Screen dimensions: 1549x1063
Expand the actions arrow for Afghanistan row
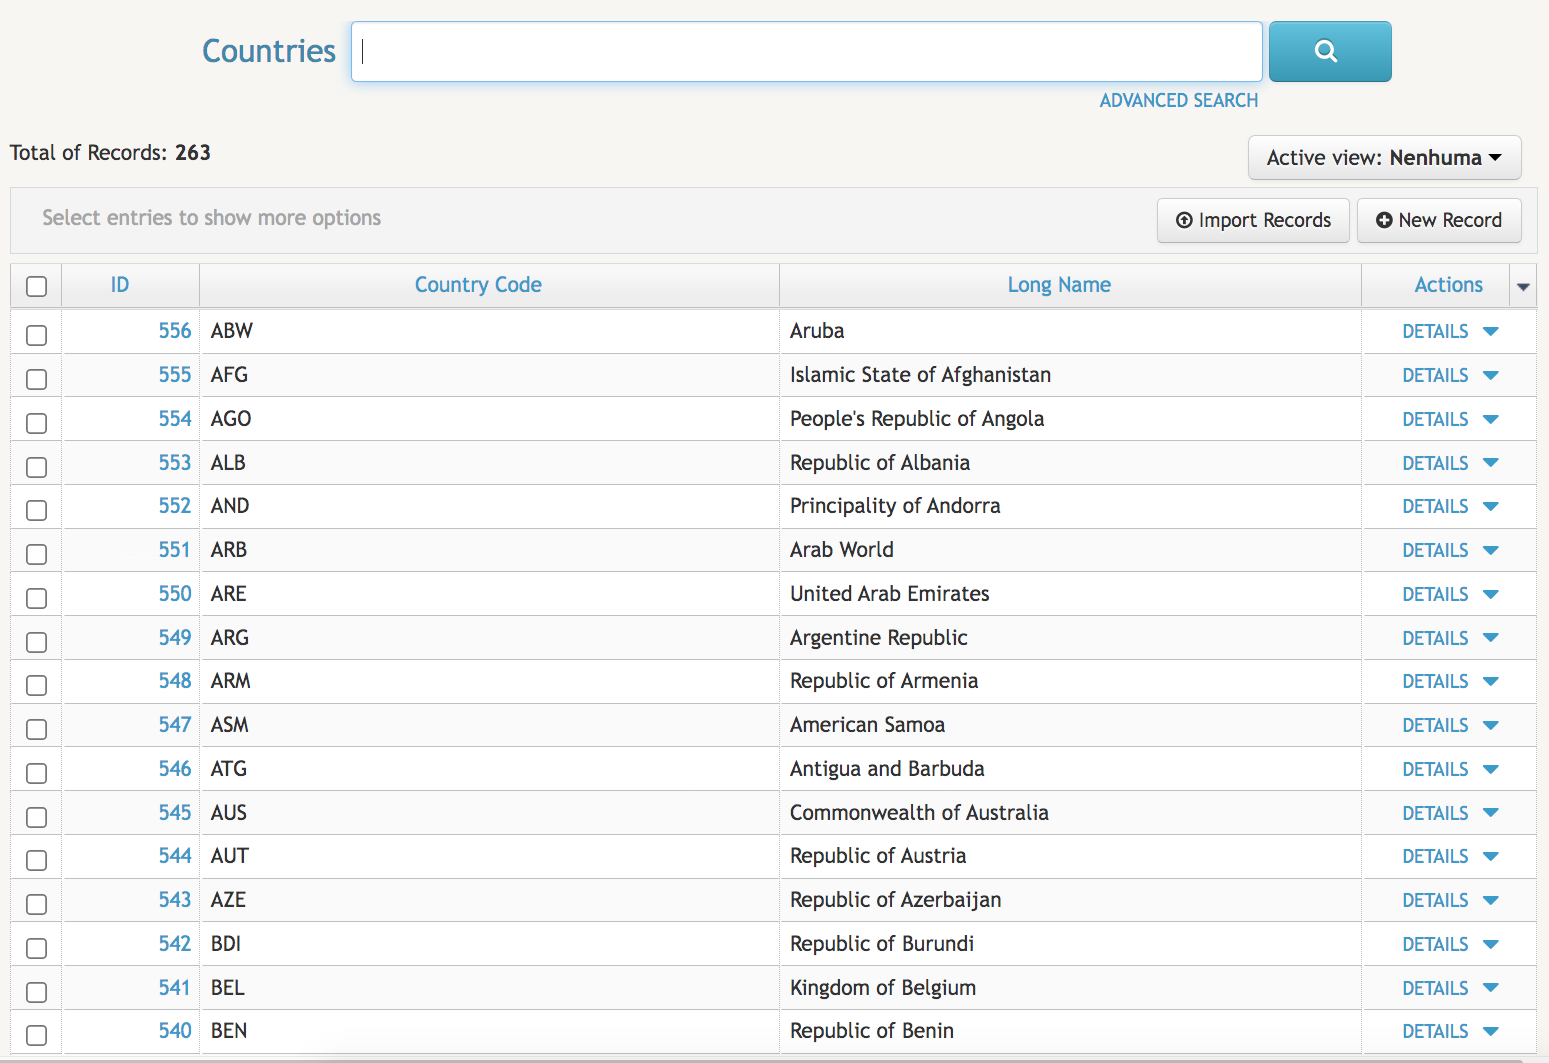click(x=1490, y=375)
